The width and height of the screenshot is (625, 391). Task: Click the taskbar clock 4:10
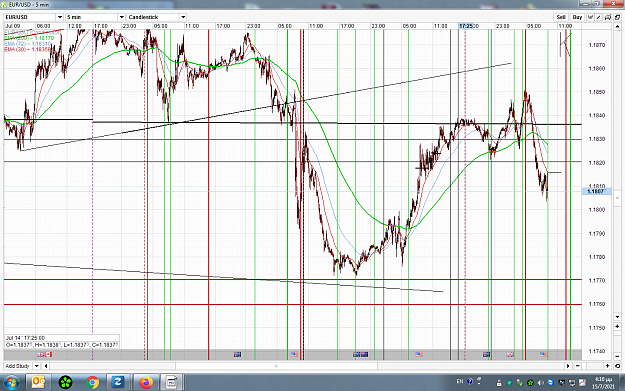click(x=603, y=383)
